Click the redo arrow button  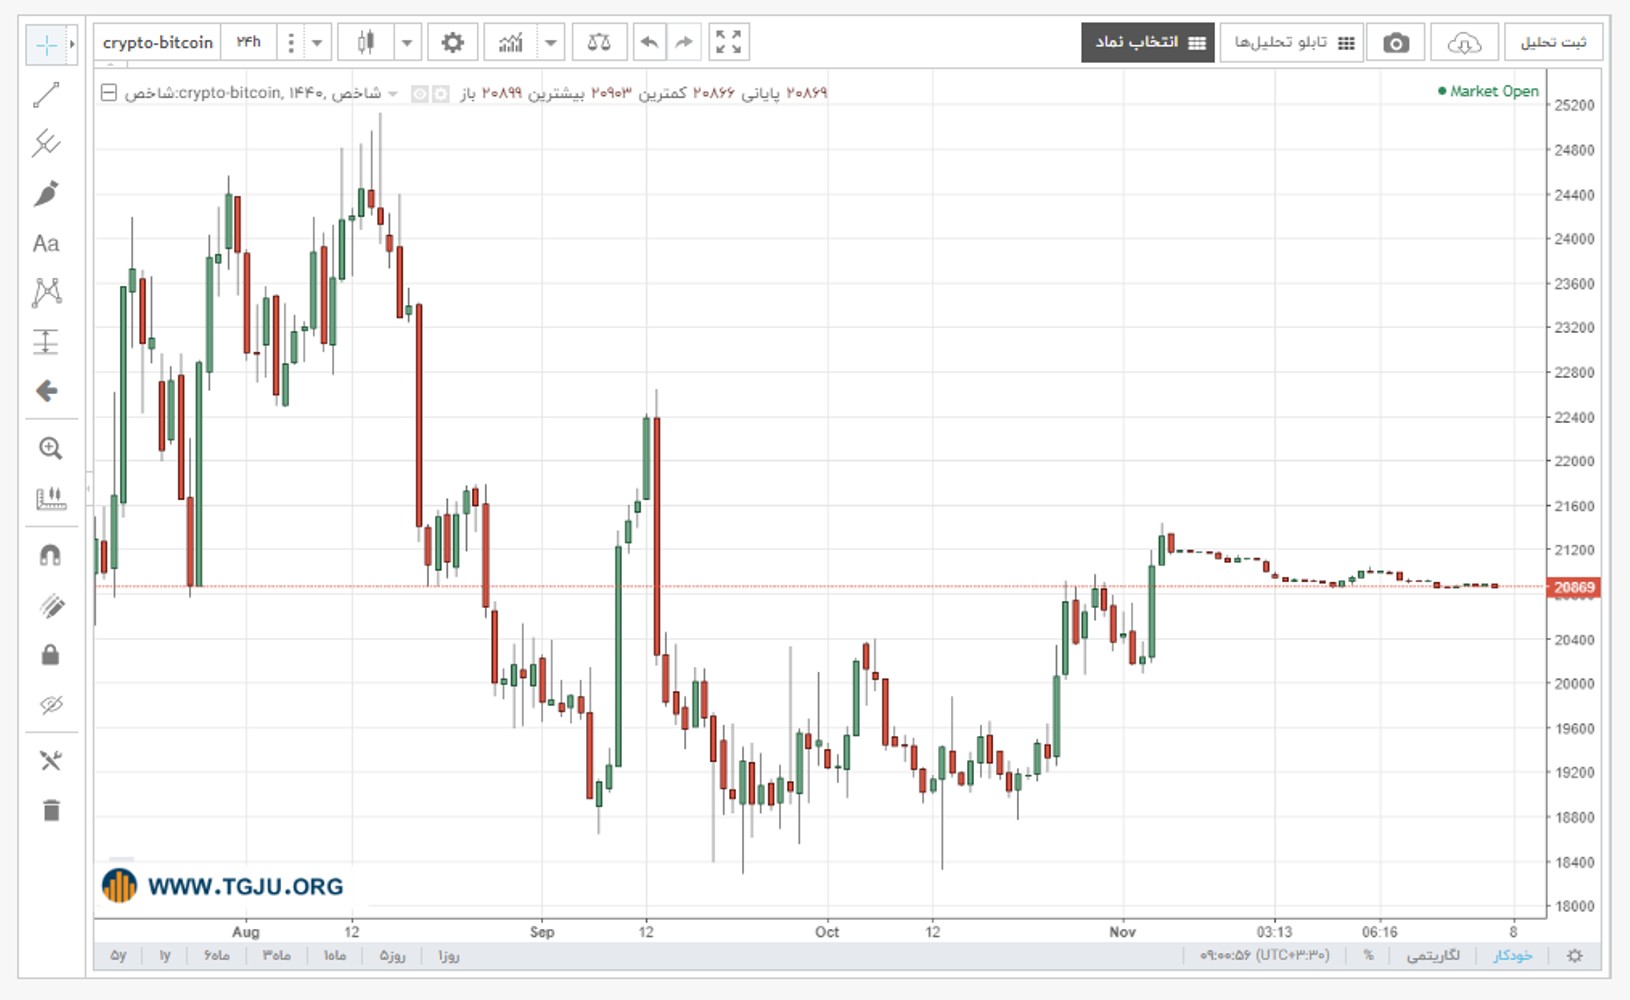(684, 43)
